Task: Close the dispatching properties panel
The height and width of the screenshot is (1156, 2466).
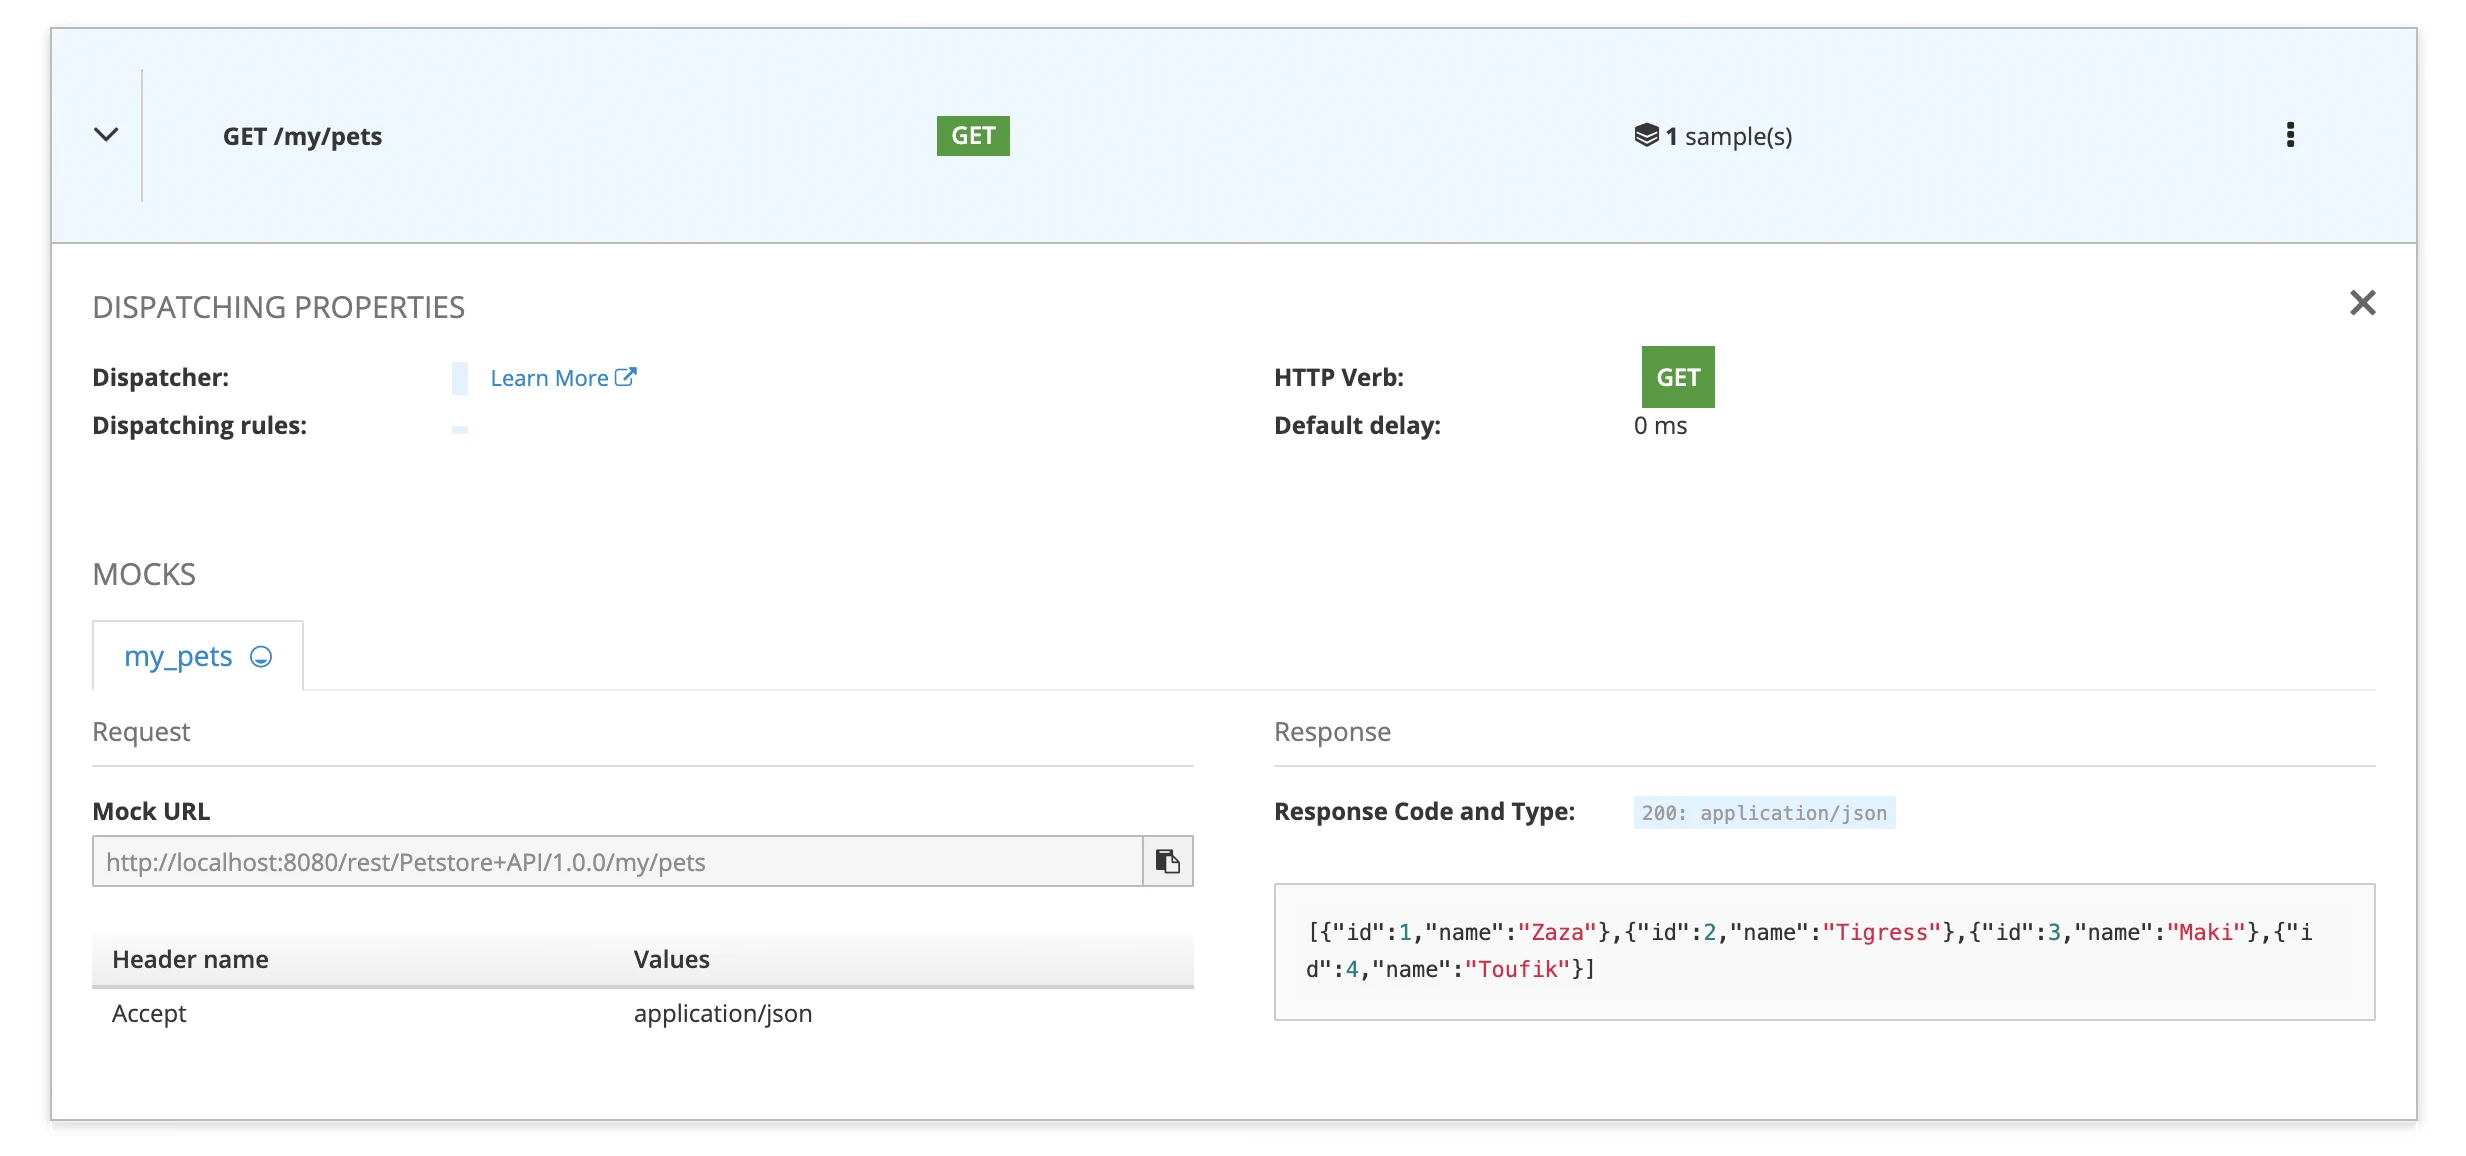Action: 2362,303
